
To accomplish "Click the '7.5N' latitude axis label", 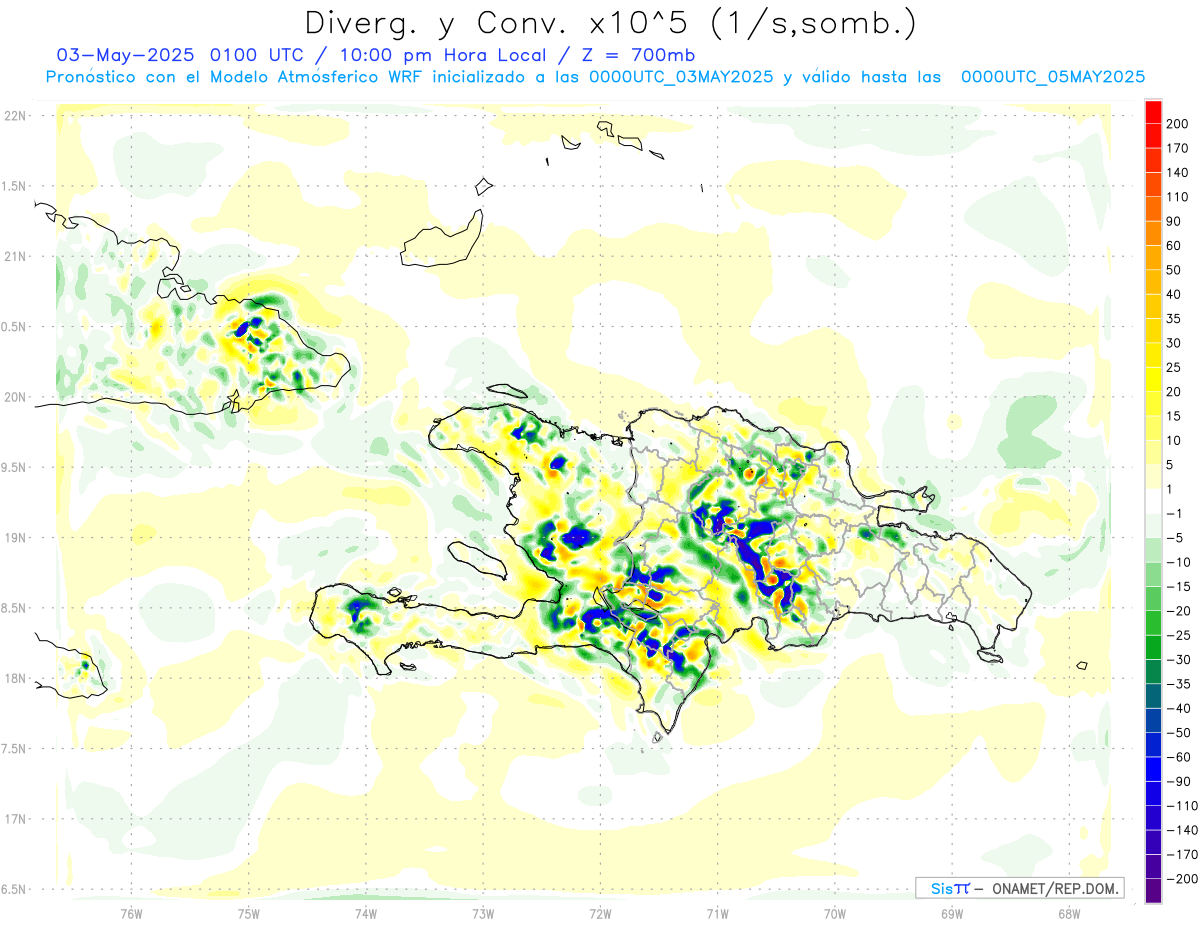I will coord(14,748).
